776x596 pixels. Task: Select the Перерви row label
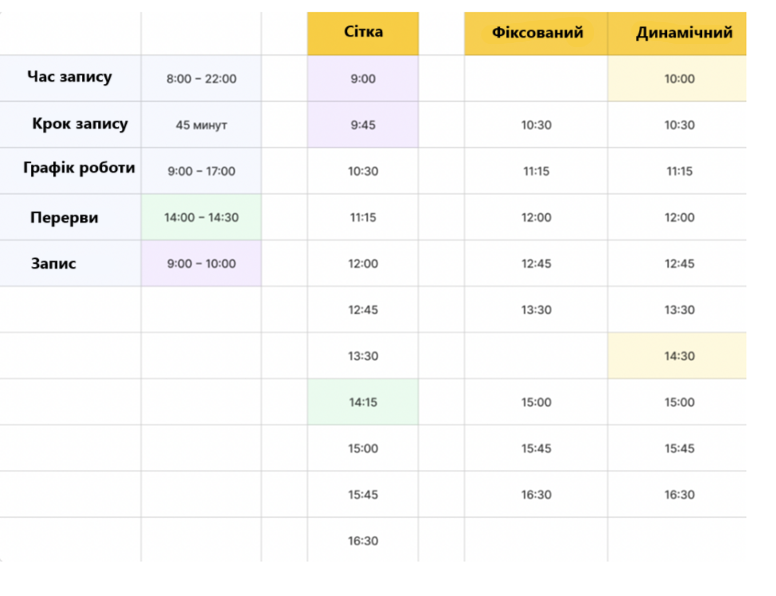64,217
